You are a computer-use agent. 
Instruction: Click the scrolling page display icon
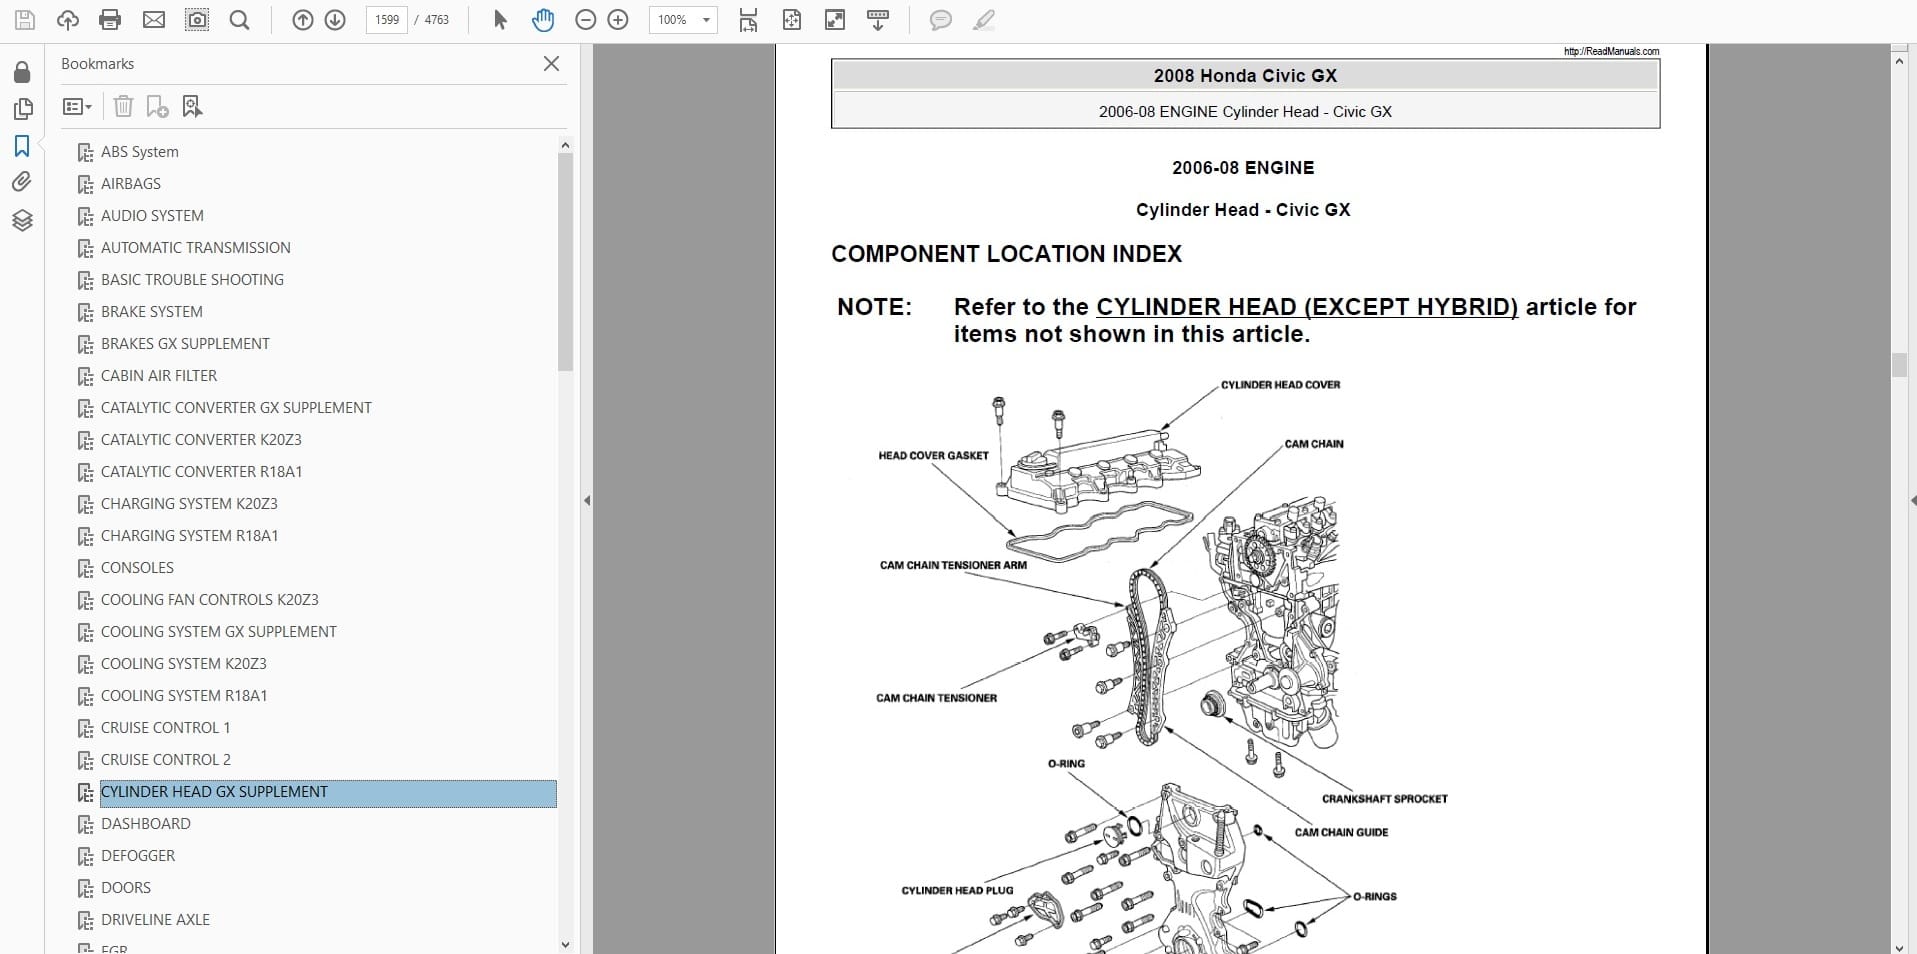coord(748,20)
